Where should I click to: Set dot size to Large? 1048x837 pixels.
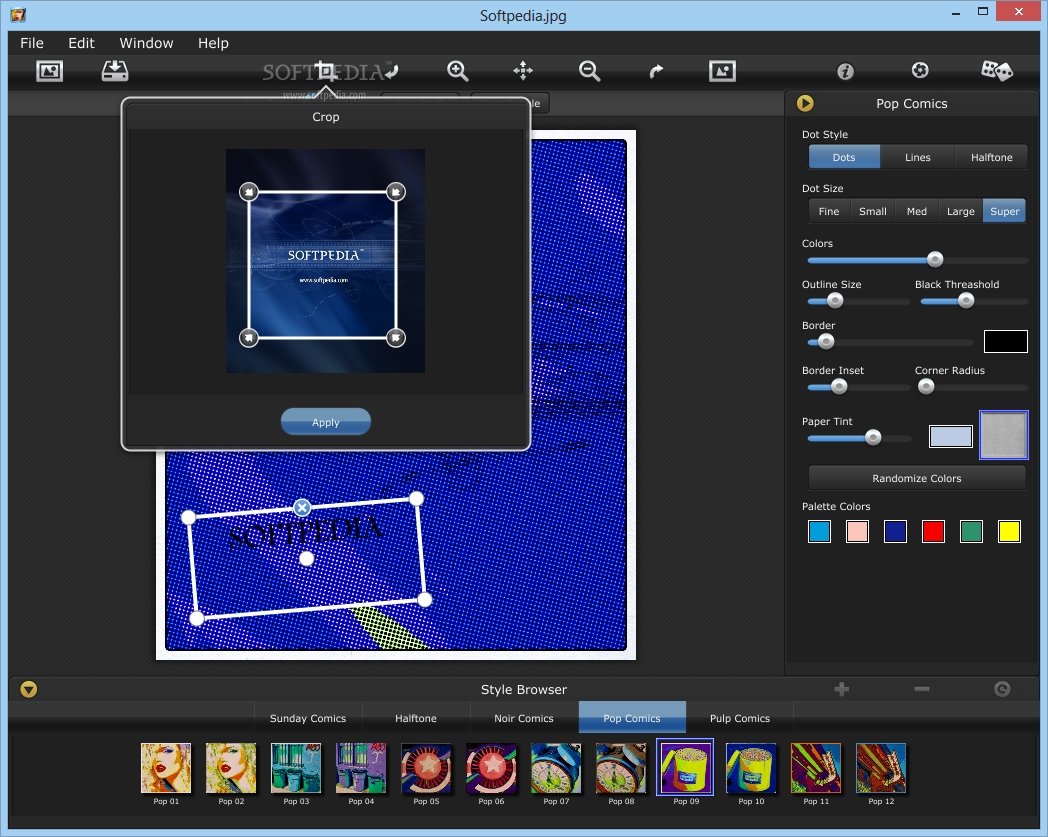(960, 211)
